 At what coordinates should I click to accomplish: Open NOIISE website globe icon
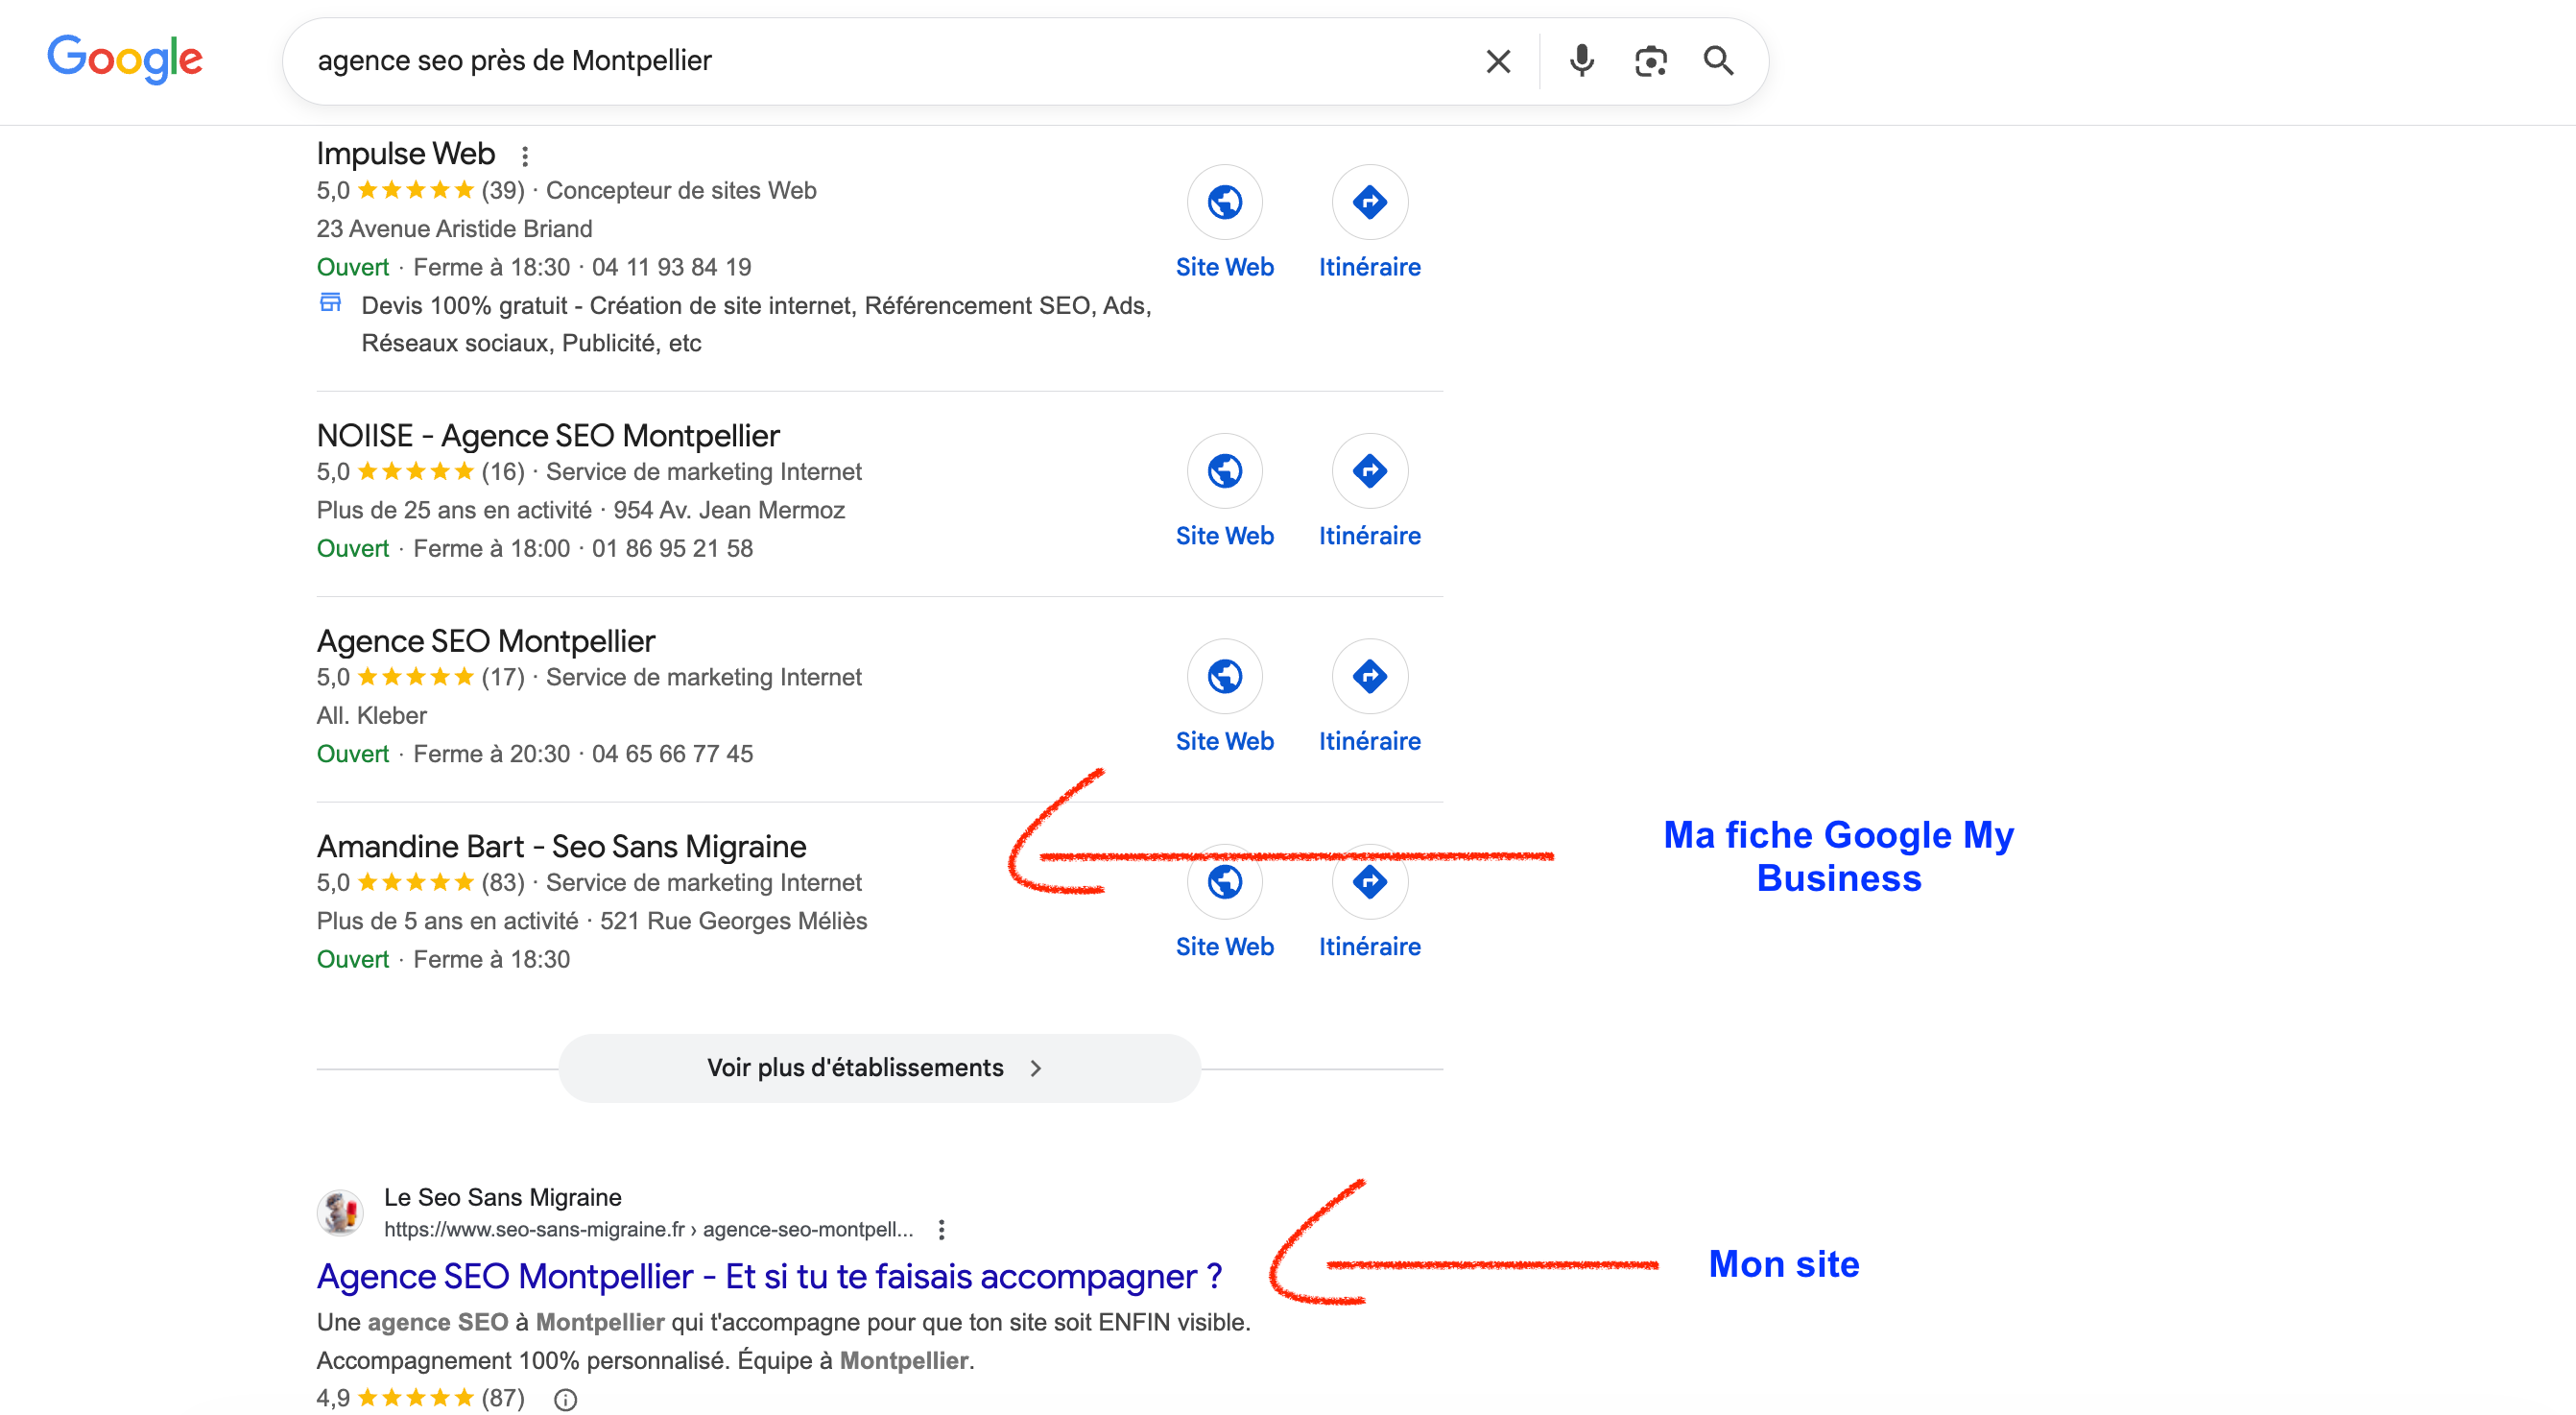pyautogui.click(x=1224, y=471)
